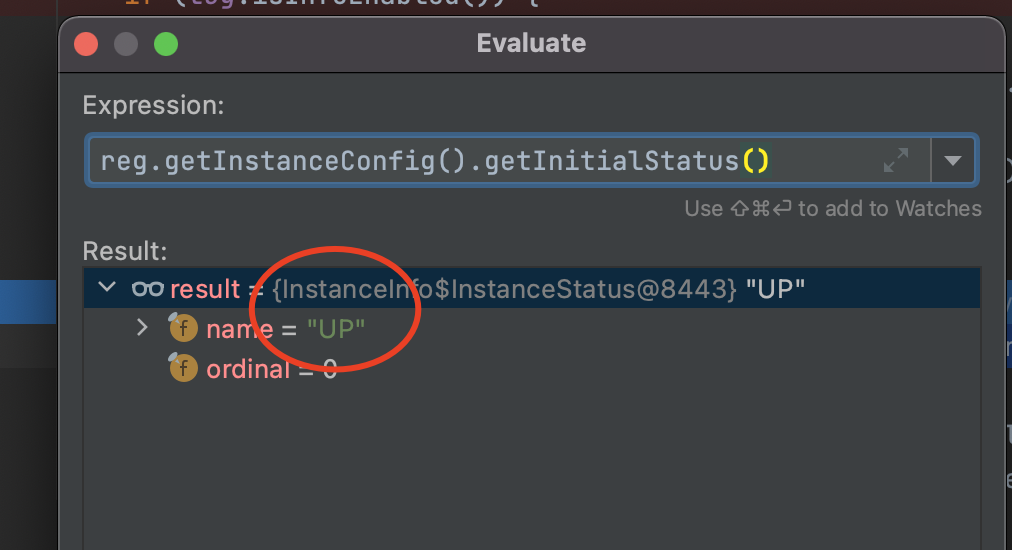This screenshot has height=550, width=1012.
Task: Select the result row in Result tree
Action: click(600, 289)
